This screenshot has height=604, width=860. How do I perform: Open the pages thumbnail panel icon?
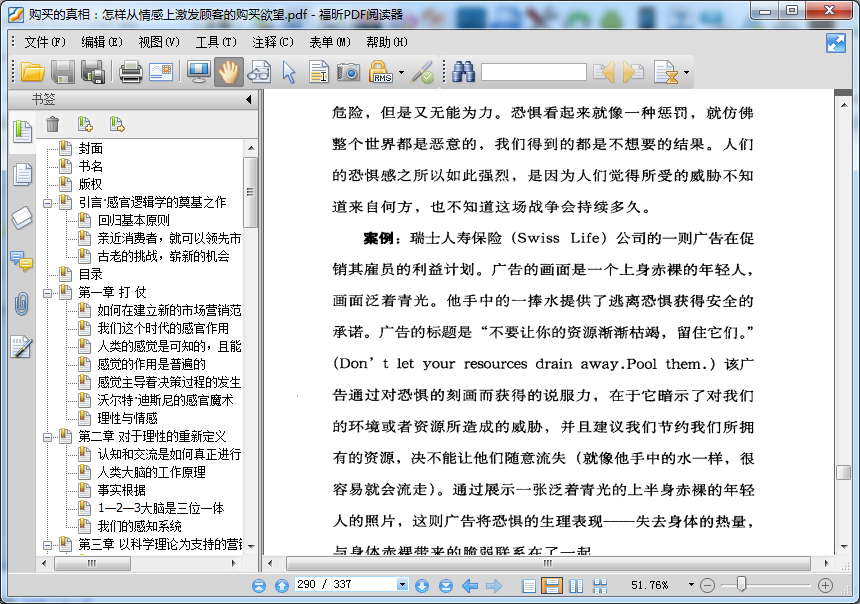(x=22, y=174)
